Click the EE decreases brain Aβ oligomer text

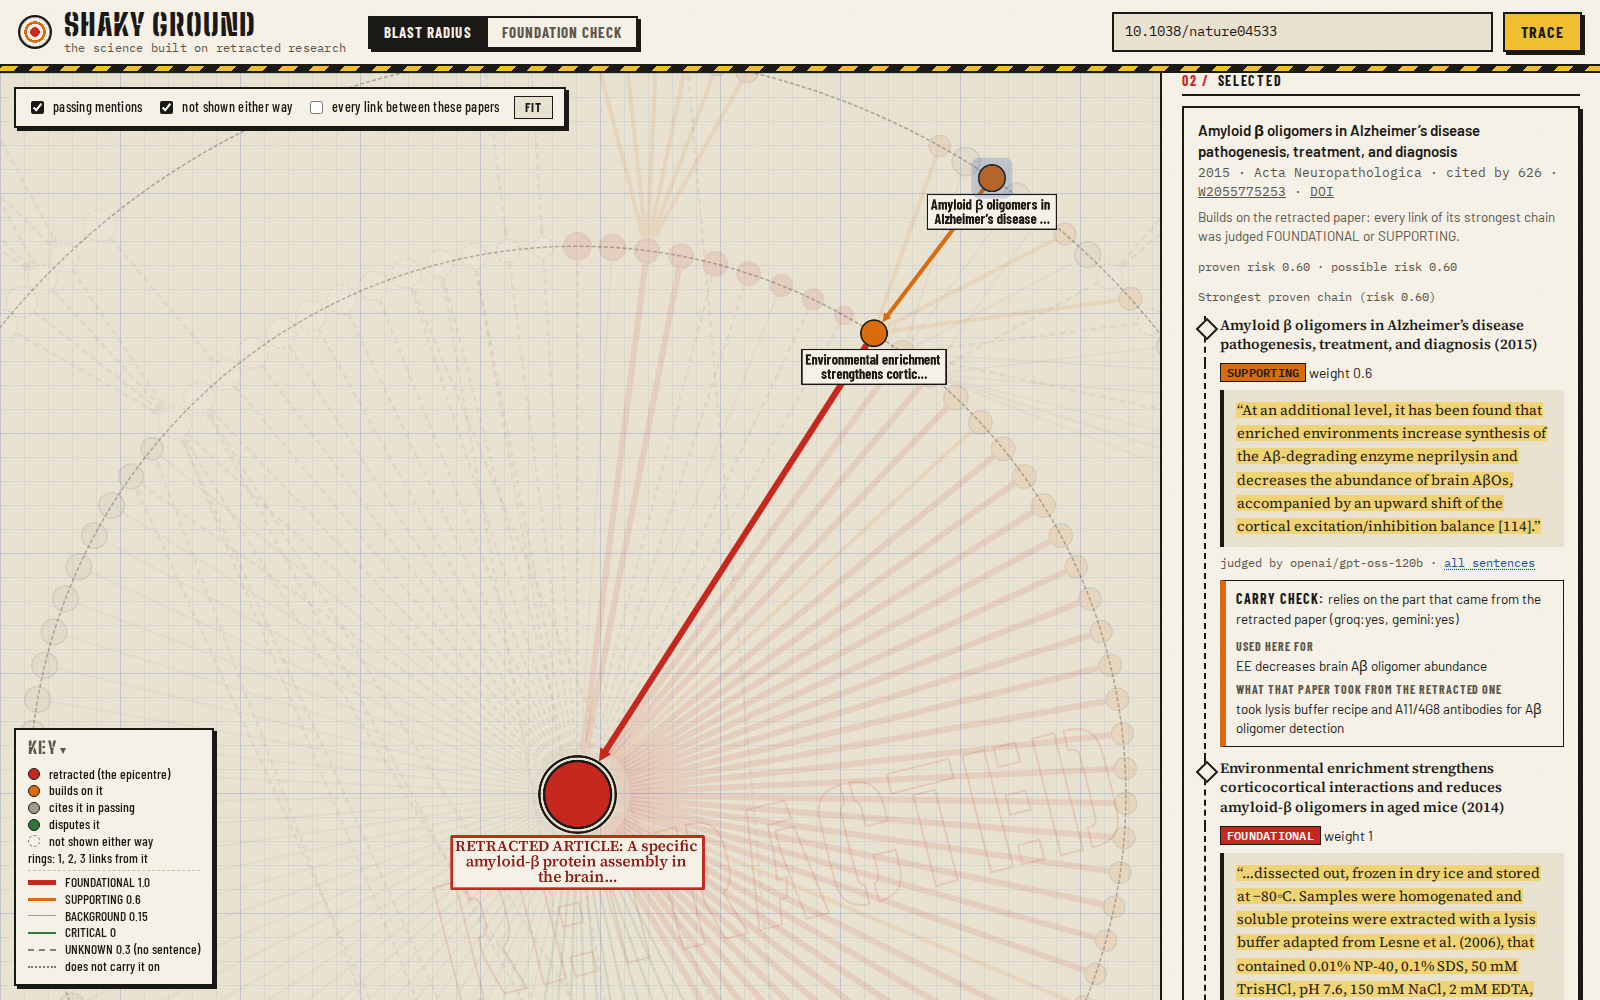pyautogui.click(x=1361, y=667)
